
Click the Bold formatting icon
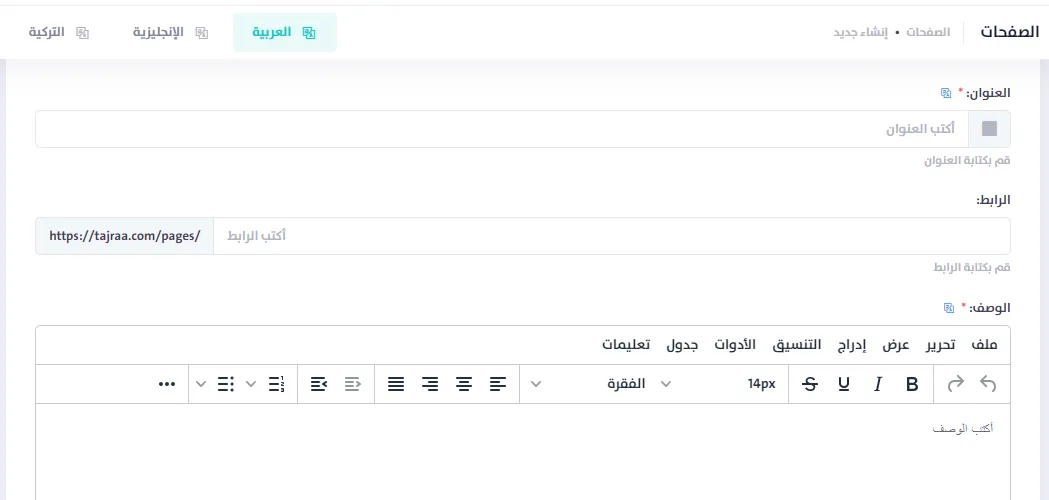pyautogui.click(x=912, y=384)
